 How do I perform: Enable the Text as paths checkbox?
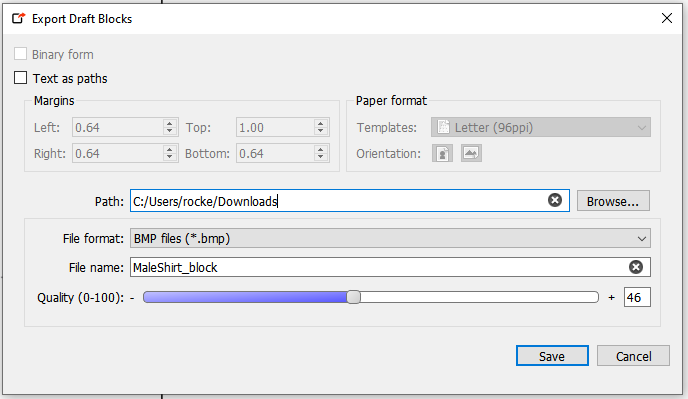tap(20, 78)
